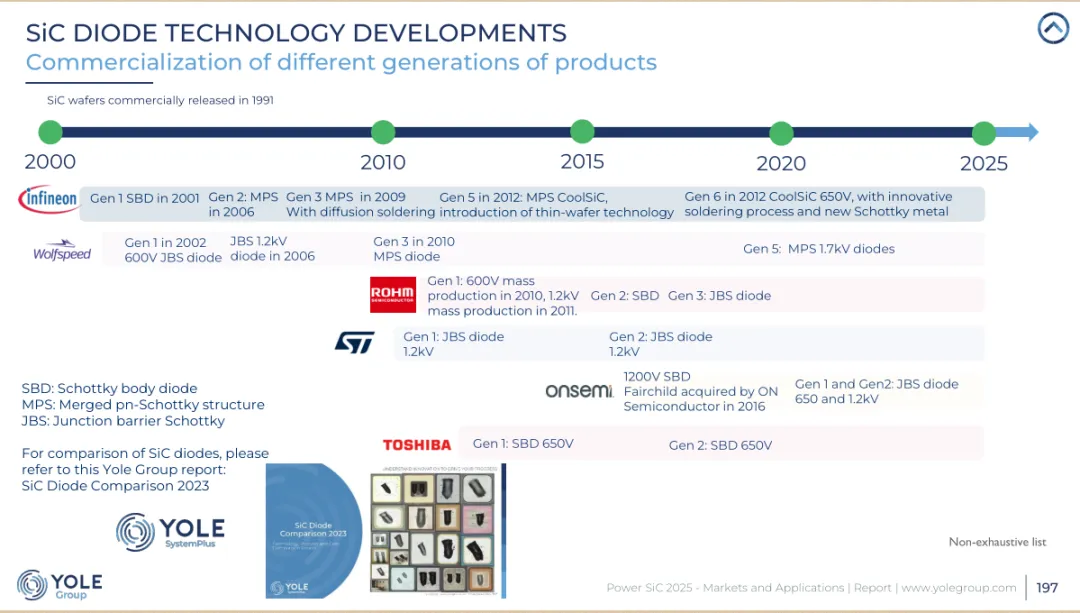Click the blue arrow at timeline end
The height and width of the screenshot is (613, 1080).
(x=1018, y=132)
